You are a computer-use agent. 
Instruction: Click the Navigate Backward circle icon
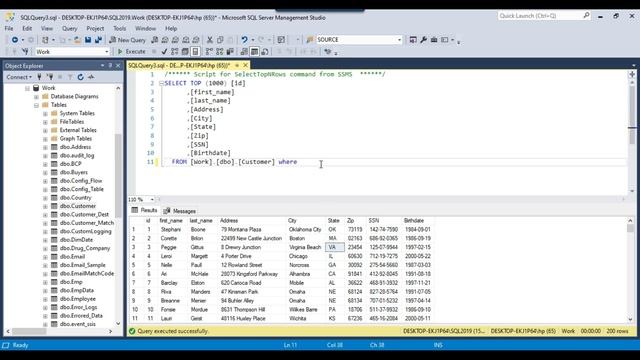(x=15, y=40)
